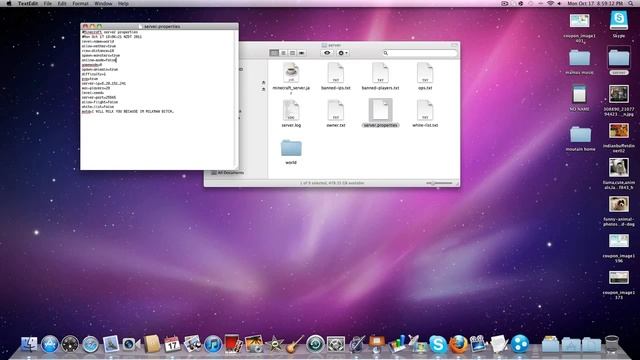Image resolution: width=640 pixels, height=360 pixels.
Task: Open System Preferences in the Dock
Action: [336, 344]
